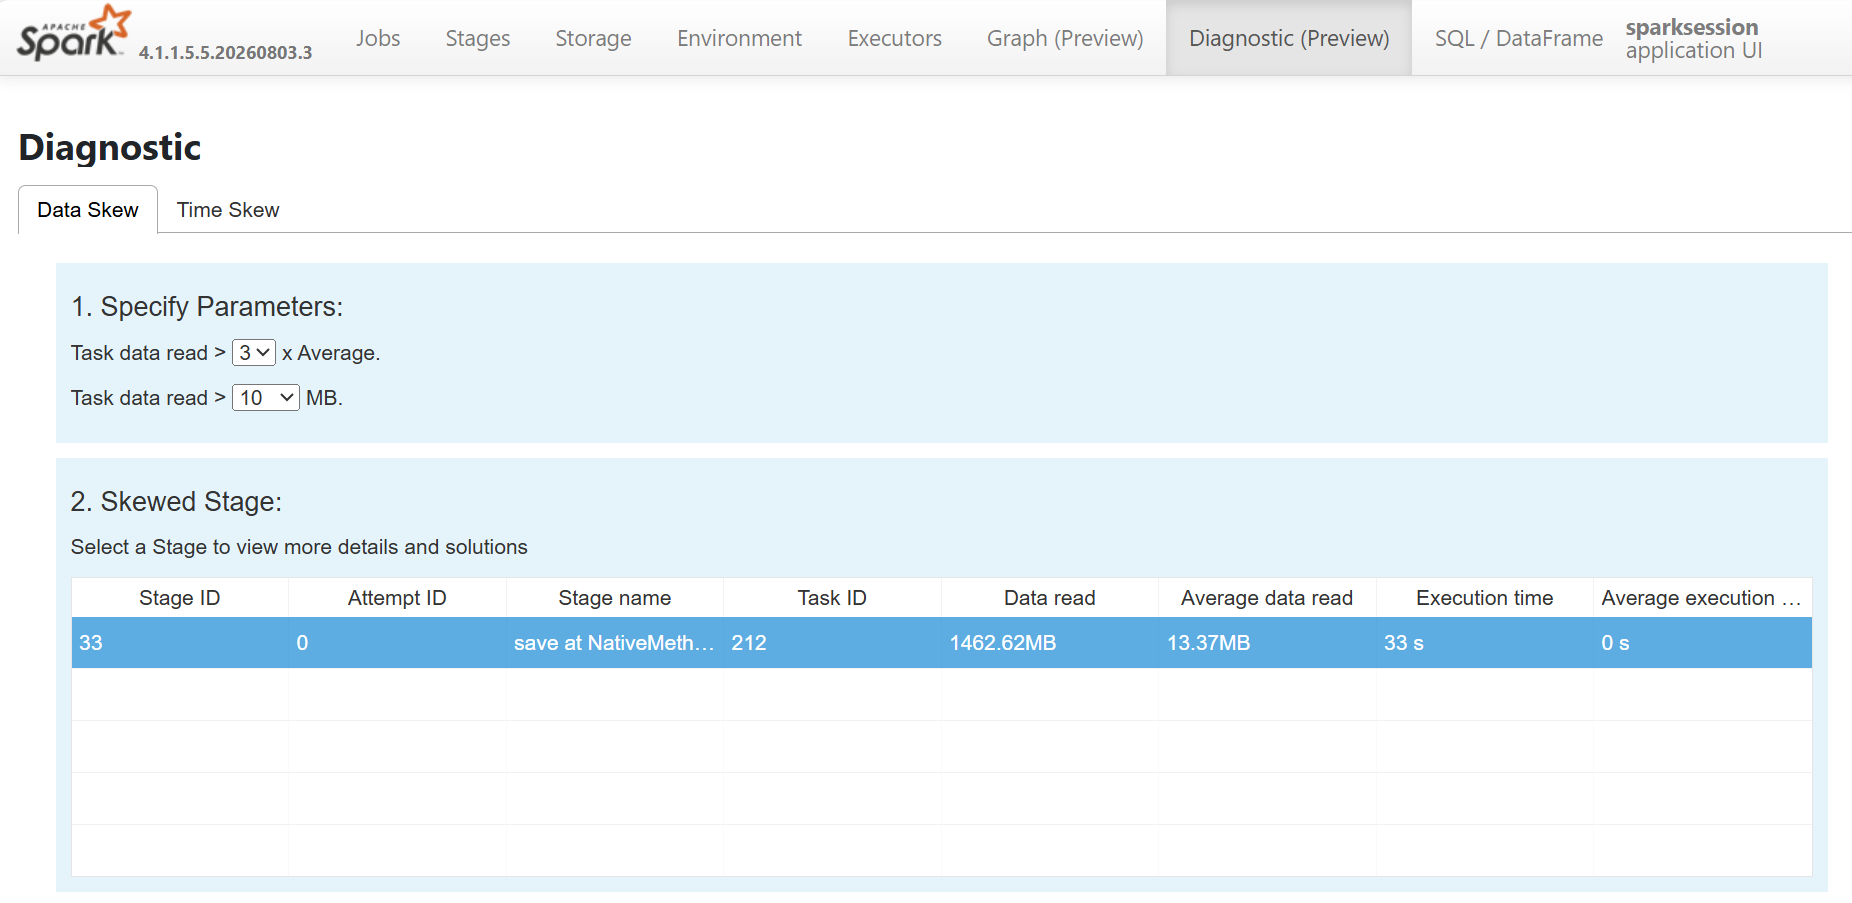Open the Environment tab
The image size is (1852, 903).
pyautogui.click(x=739, y=38)
